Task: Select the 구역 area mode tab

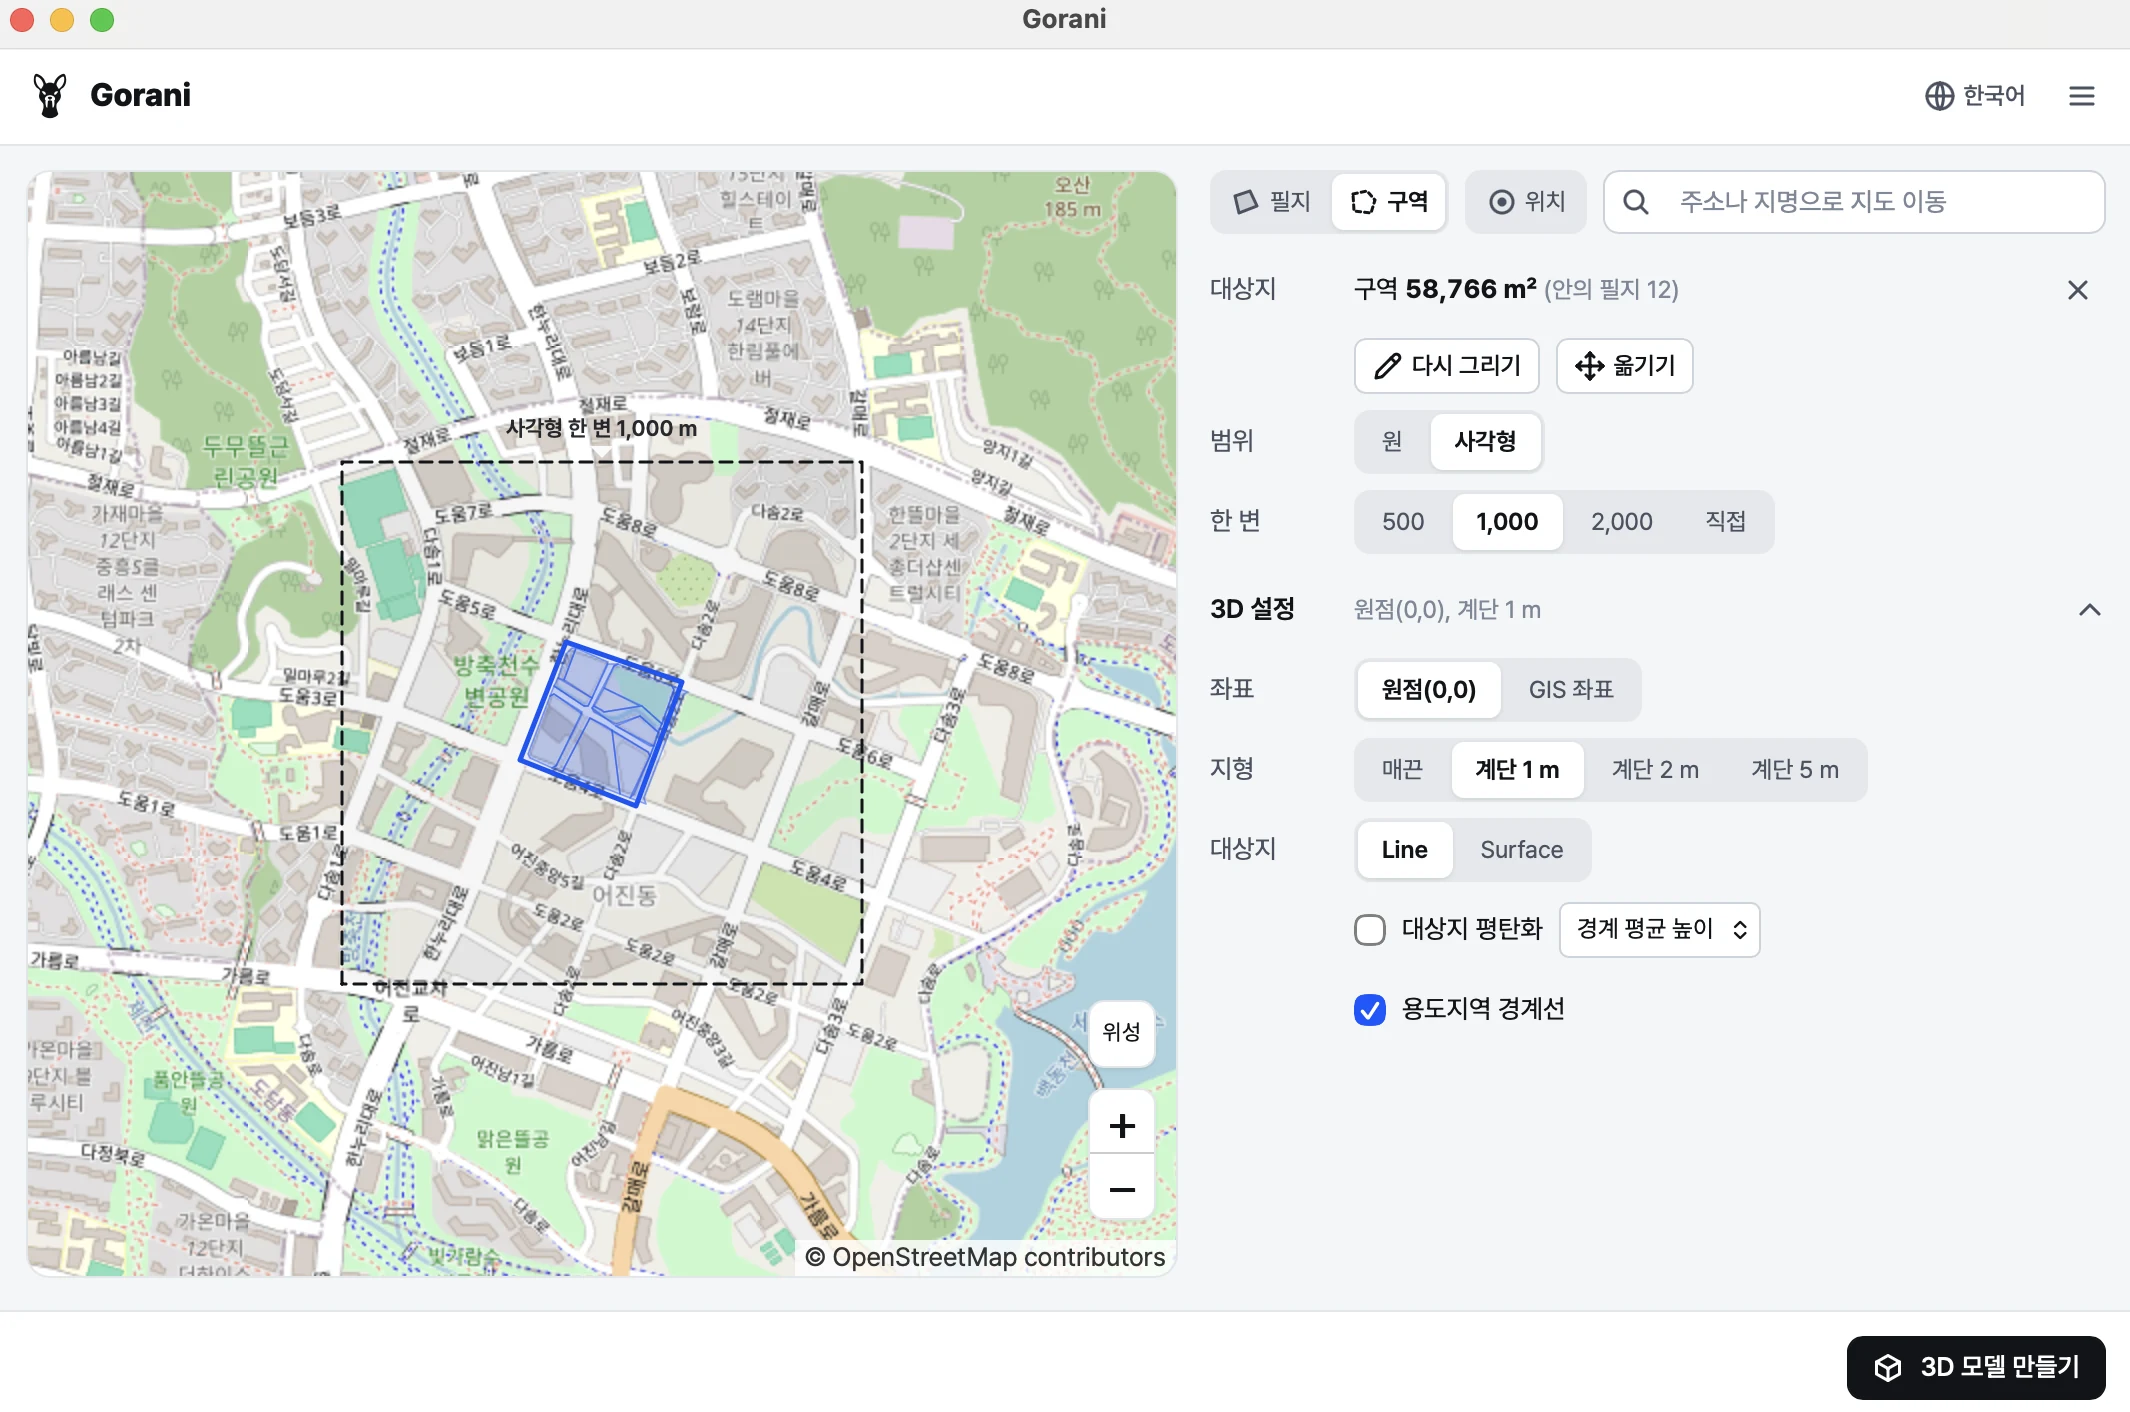Action: (1389, 202)
